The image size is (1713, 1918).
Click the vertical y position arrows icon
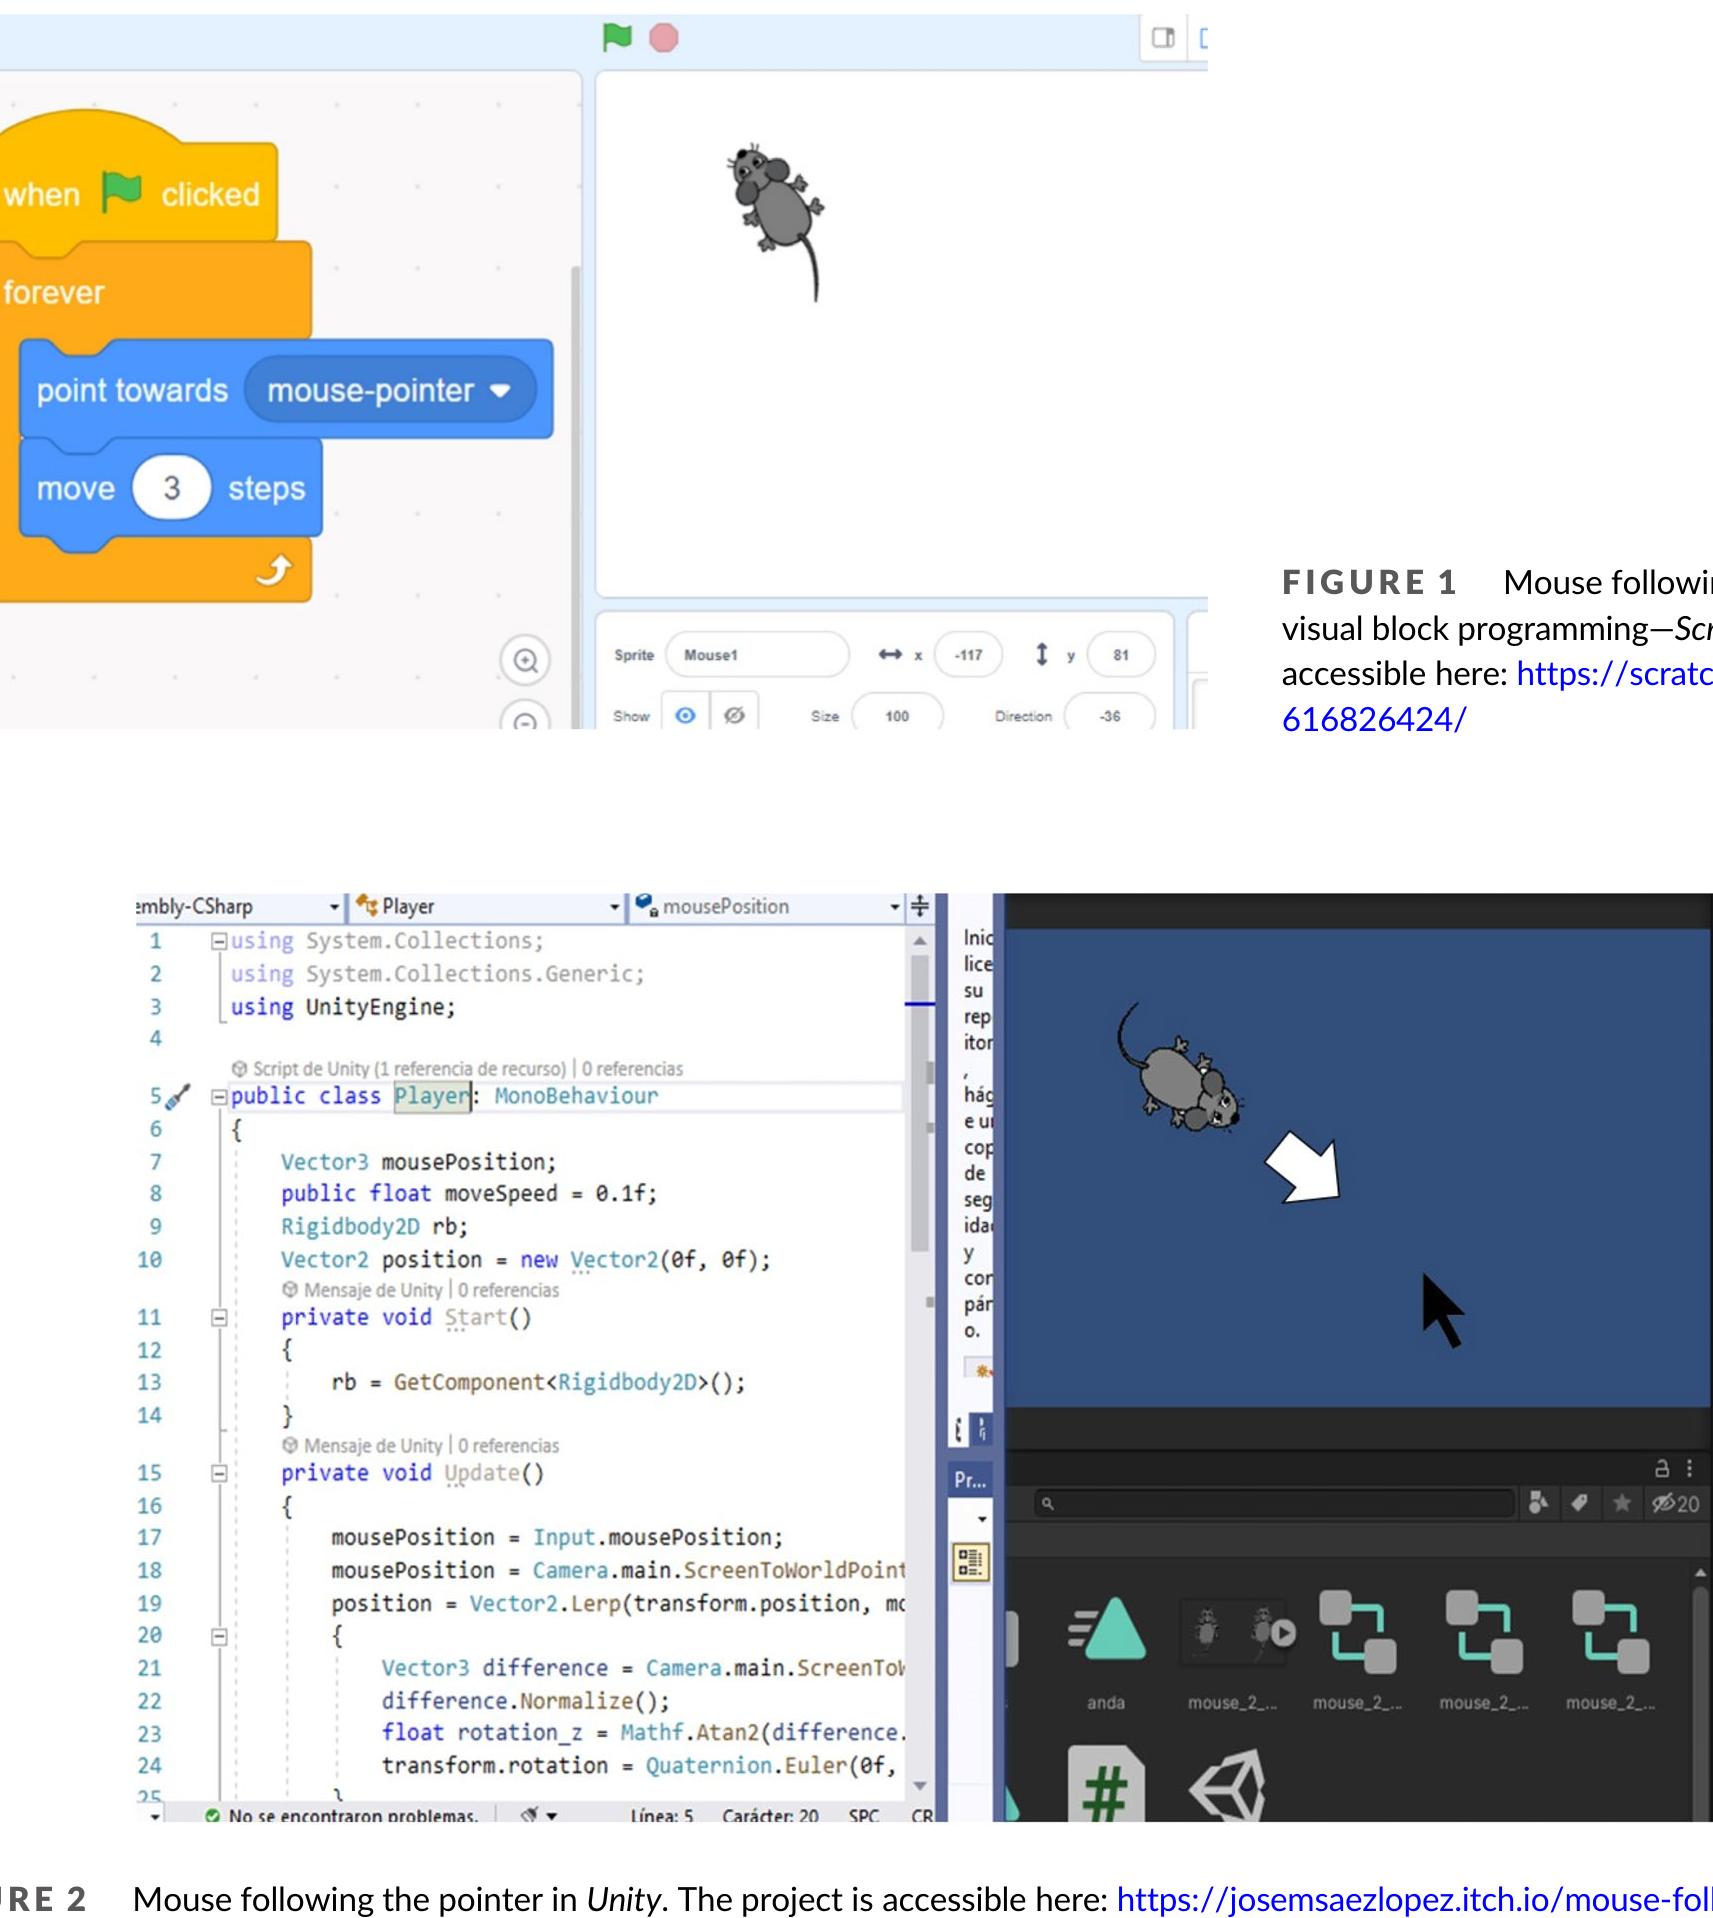1042,654
